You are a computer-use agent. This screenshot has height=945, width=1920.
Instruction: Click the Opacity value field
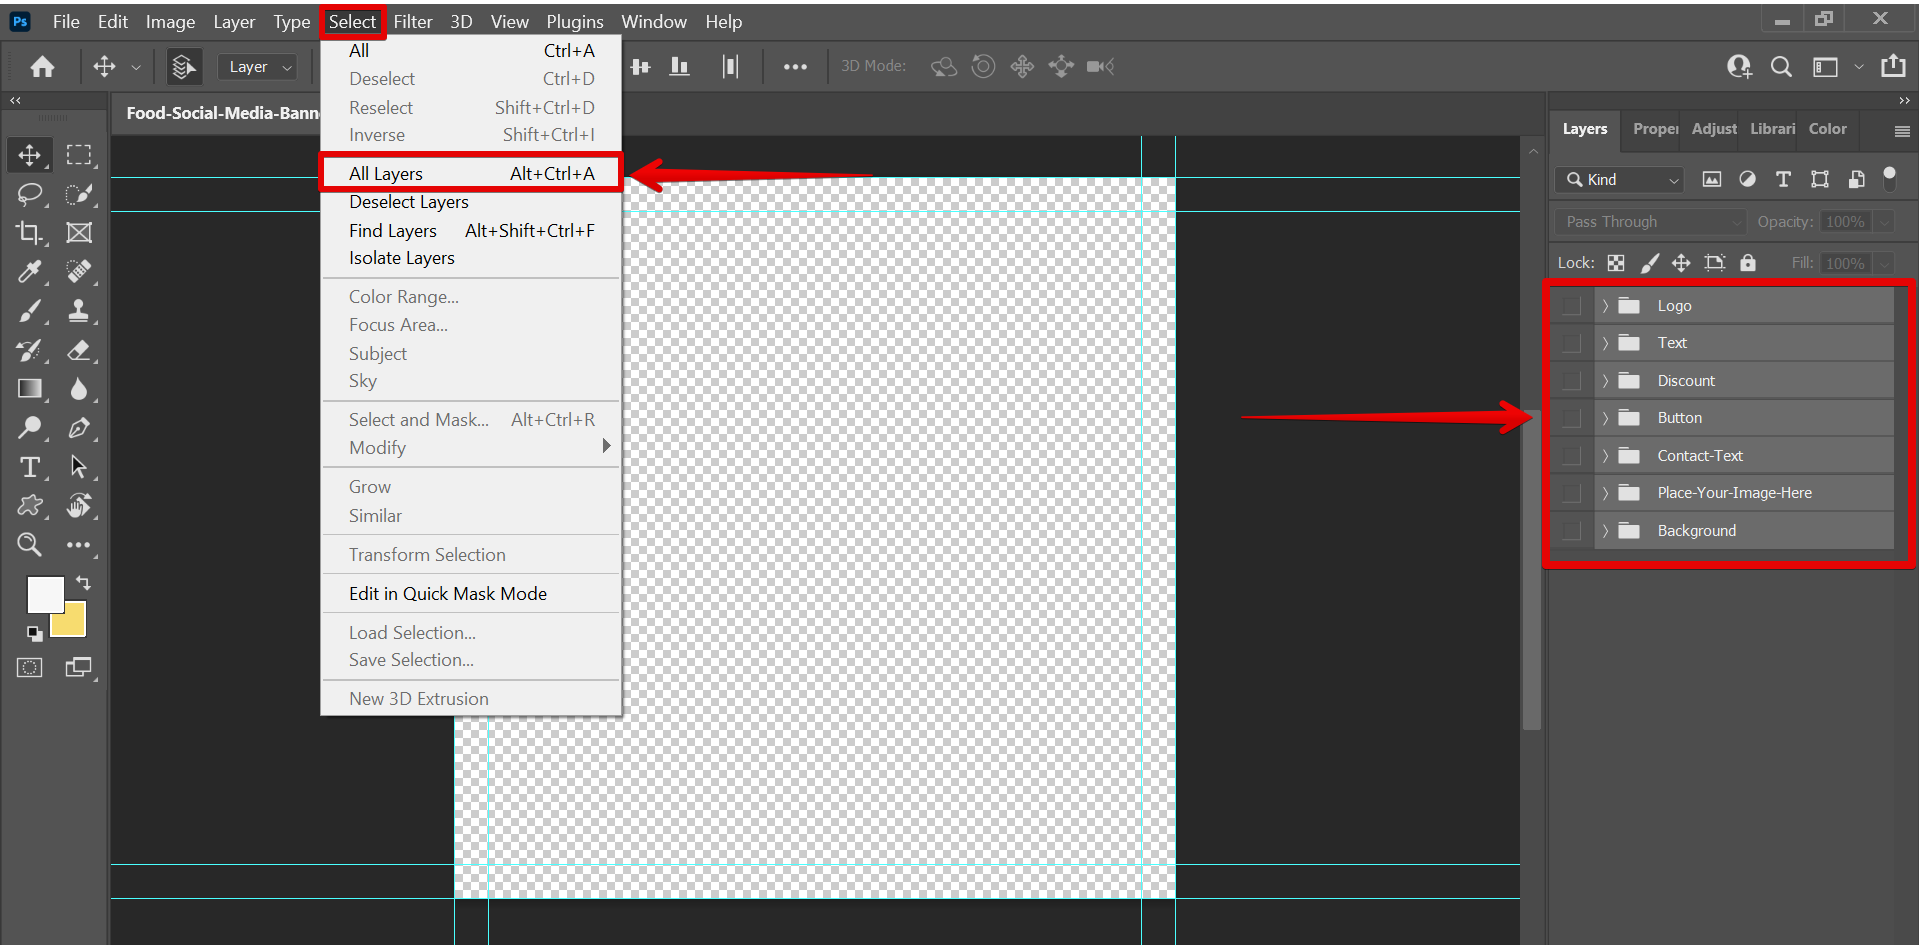tap(1847, 221)
